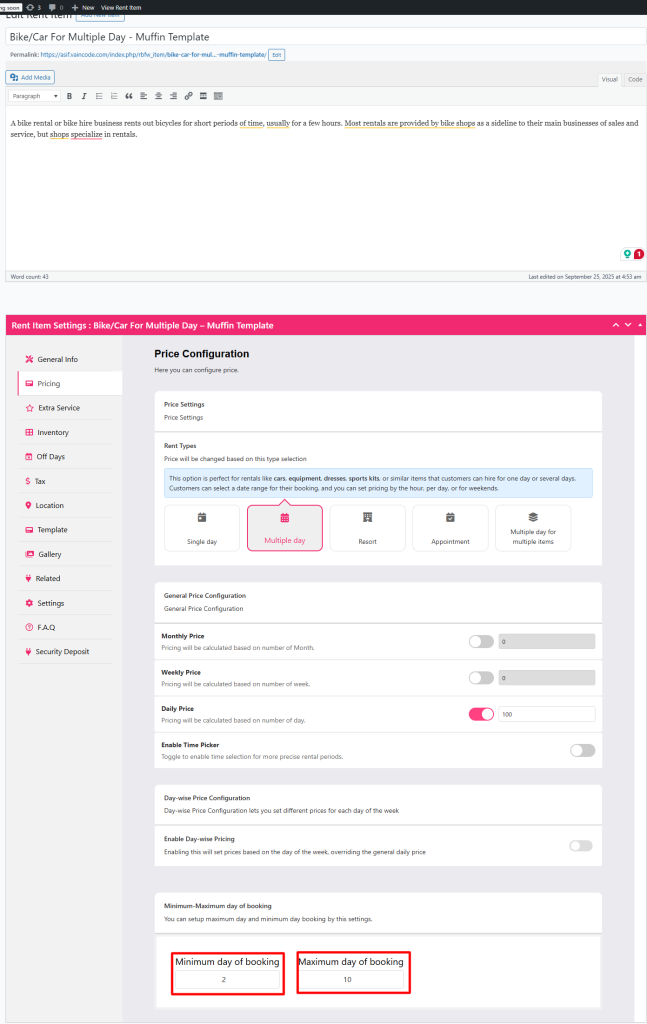Enable the Monthly Price toggle

(481, 642)
